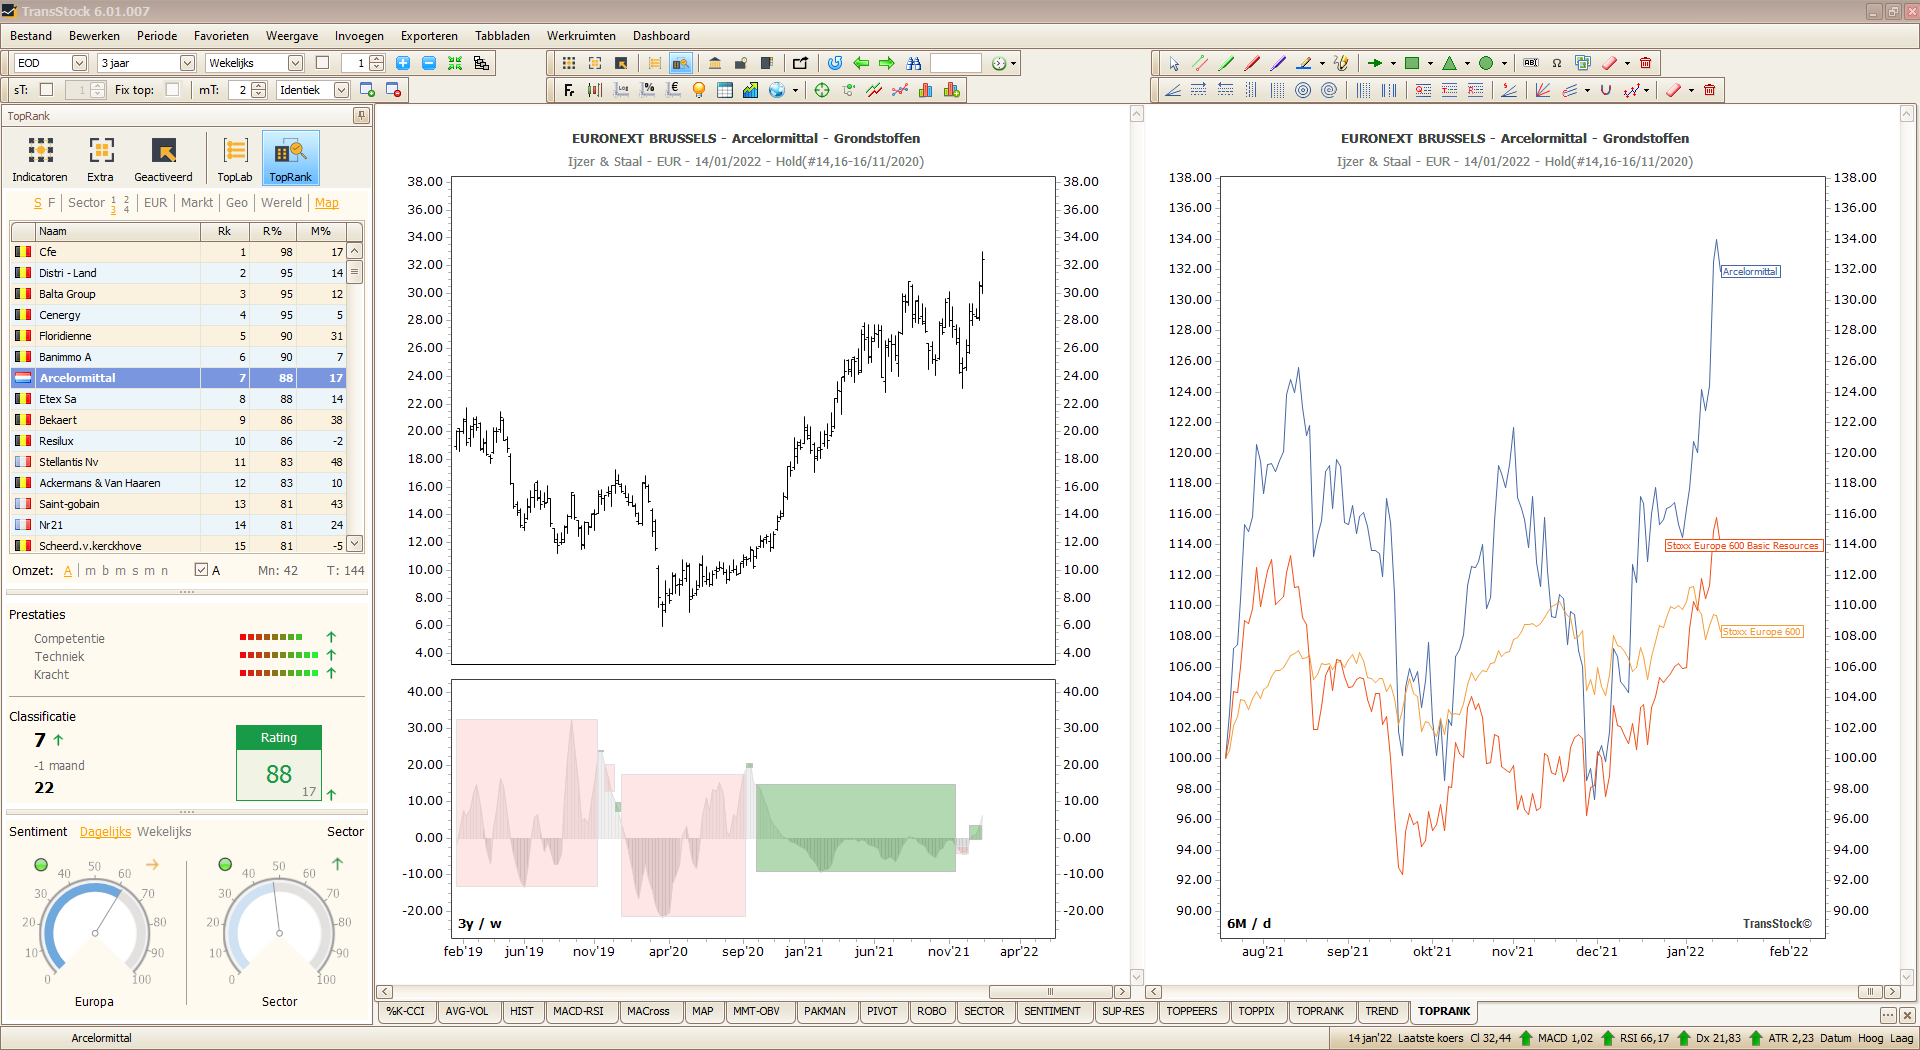
Task: Select the spiral drawing tool
Action: [x=1329, y=90]
